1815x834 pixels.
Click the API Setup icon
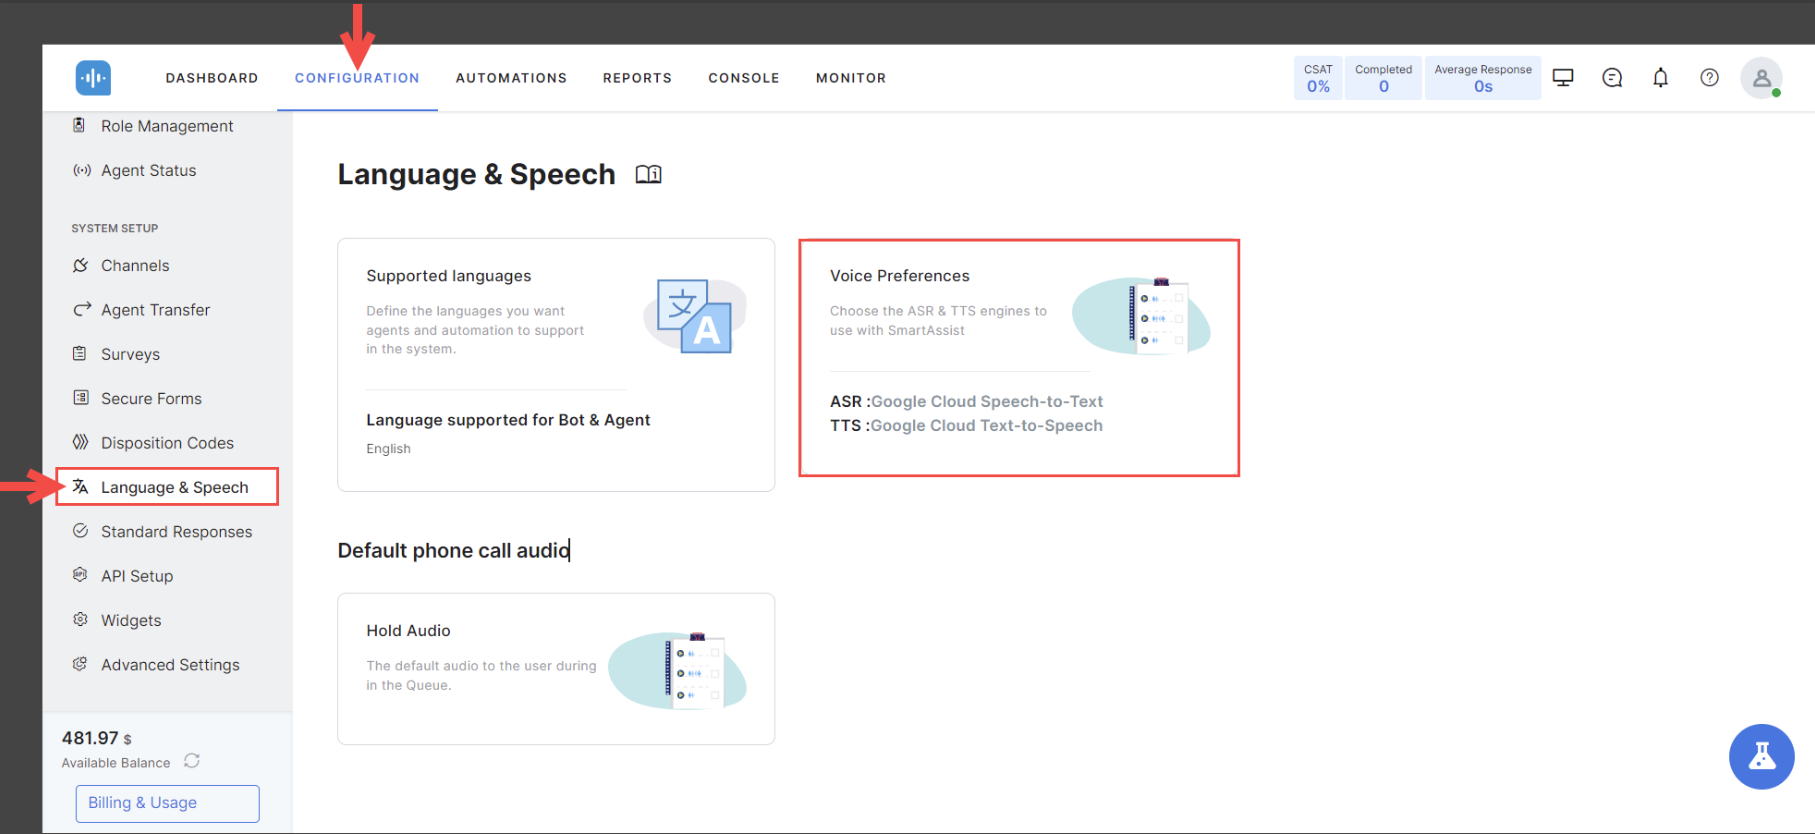coord(80,575)
